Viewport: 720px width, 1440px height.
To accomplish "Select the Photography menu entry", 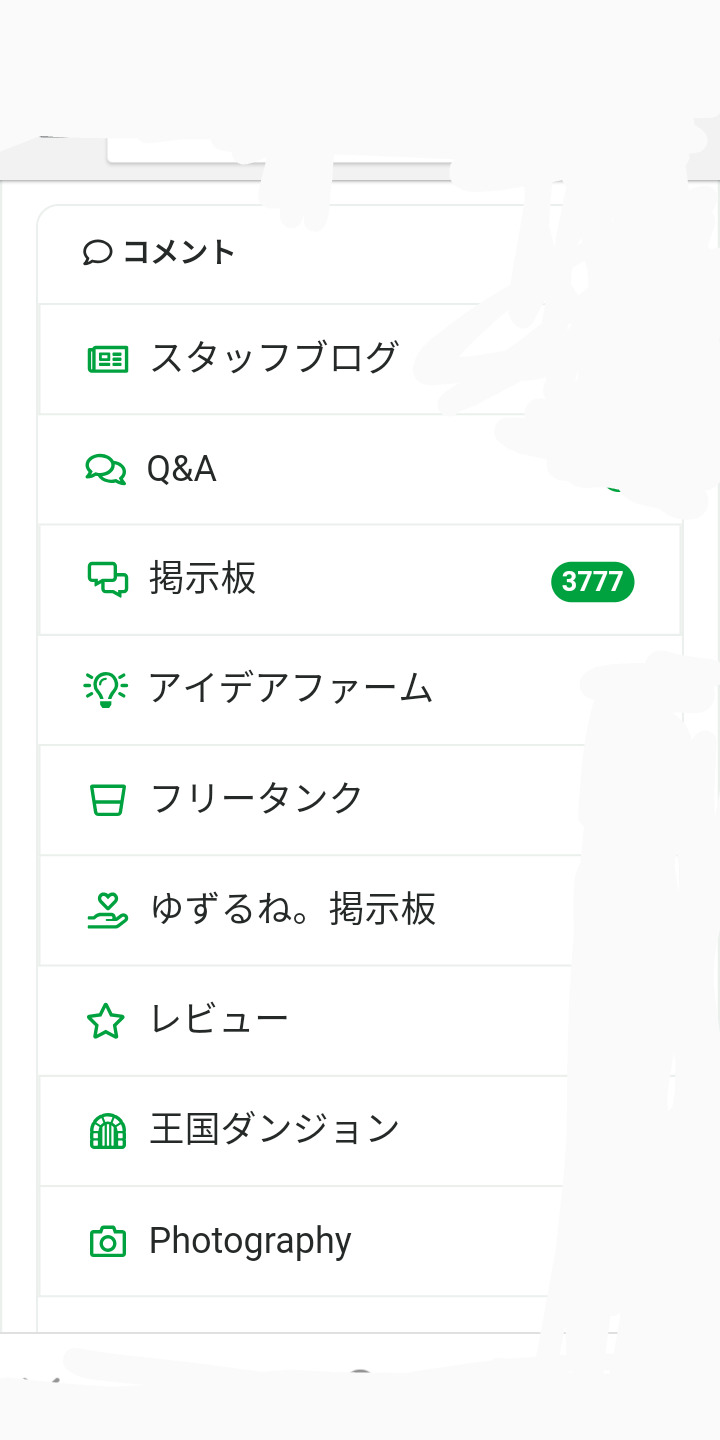I will click(250, 1241).
